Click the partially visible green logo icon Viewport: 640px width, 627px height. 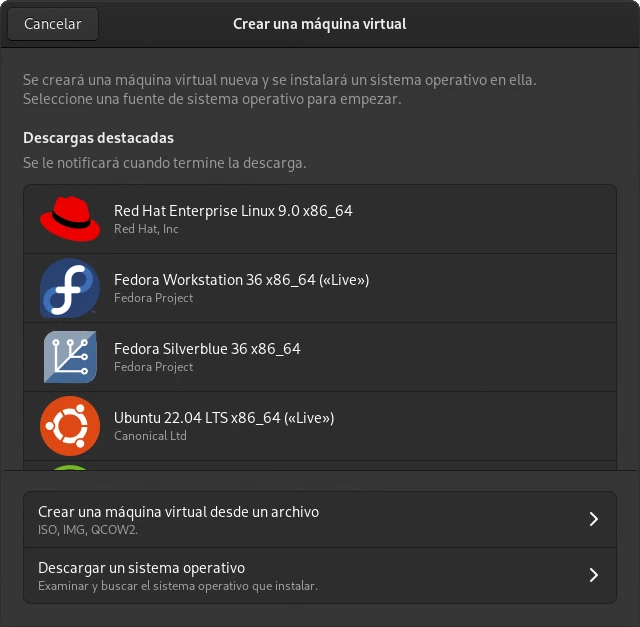tap(70, 466)
